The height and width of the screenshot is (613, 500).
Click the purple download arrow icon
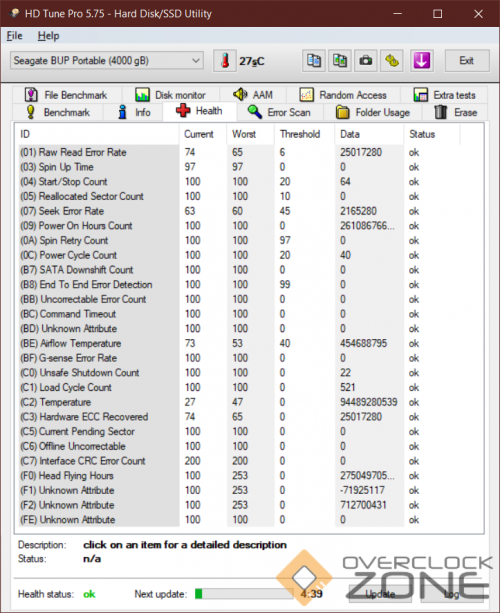(421, 61)
